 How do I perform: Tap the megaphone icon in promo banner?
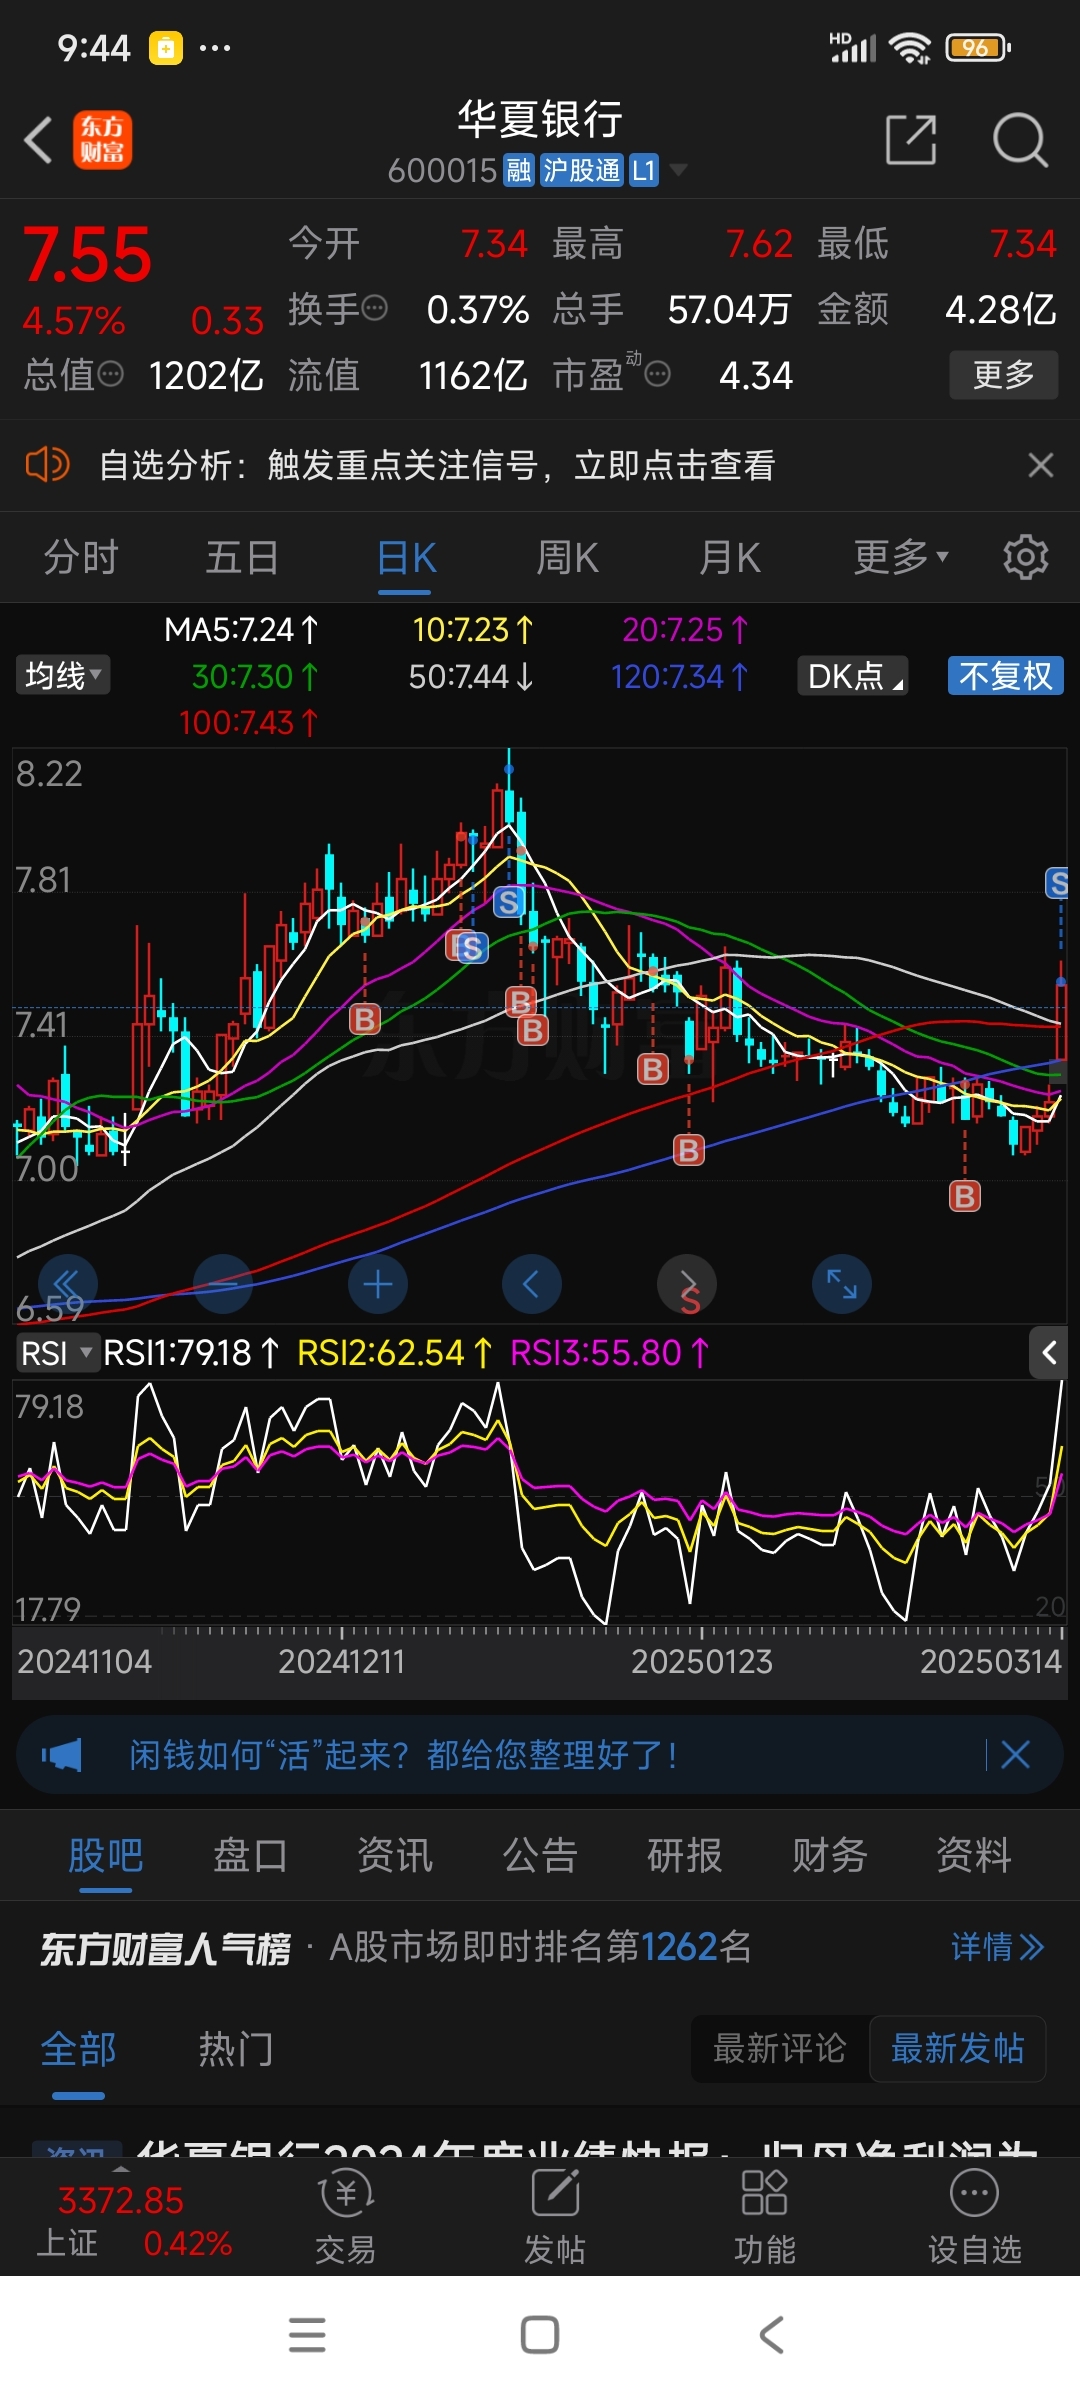click(62, 1755)
